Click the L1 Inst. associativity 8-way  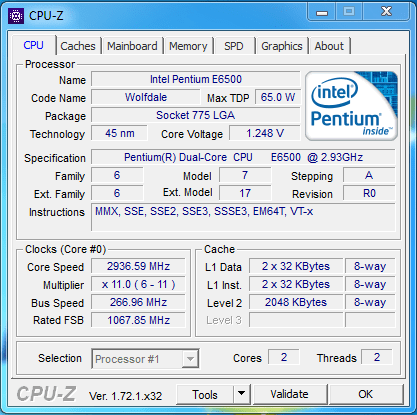pyautogui.click(x=370, y=284)
